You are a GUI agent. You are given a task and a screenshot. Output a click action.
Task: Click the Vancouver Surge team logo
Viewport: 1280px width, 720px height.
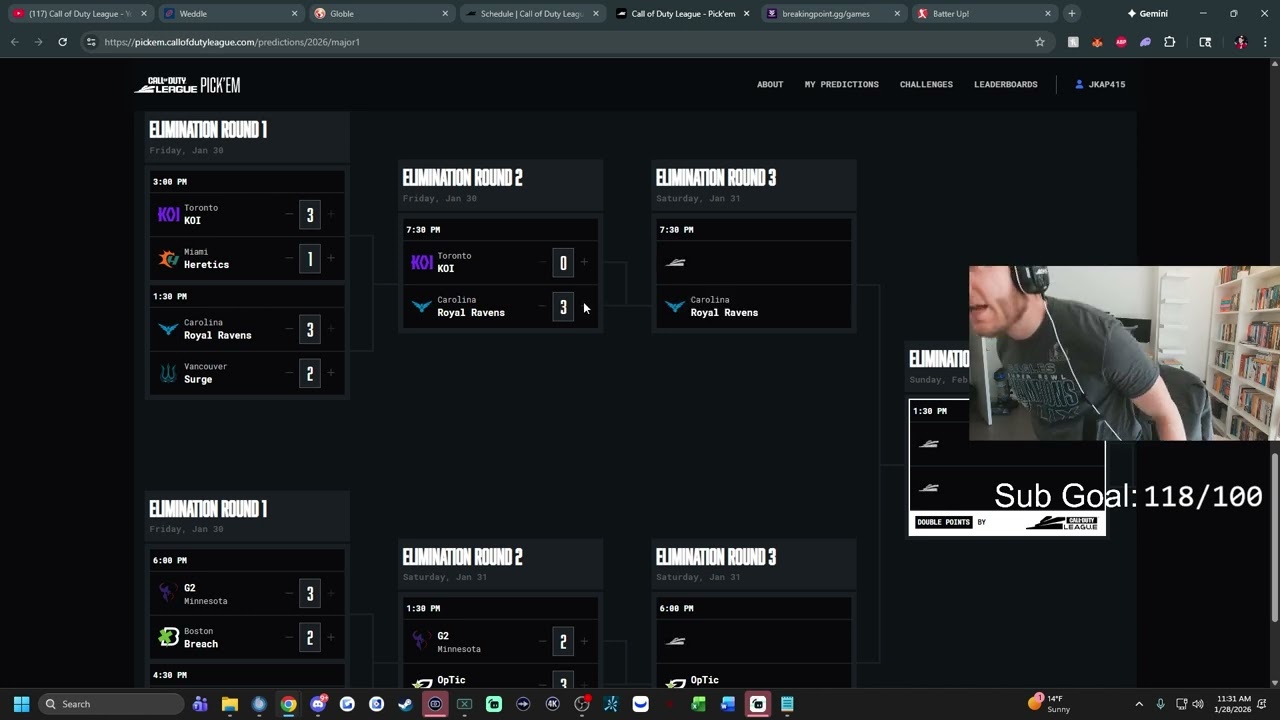168,373
